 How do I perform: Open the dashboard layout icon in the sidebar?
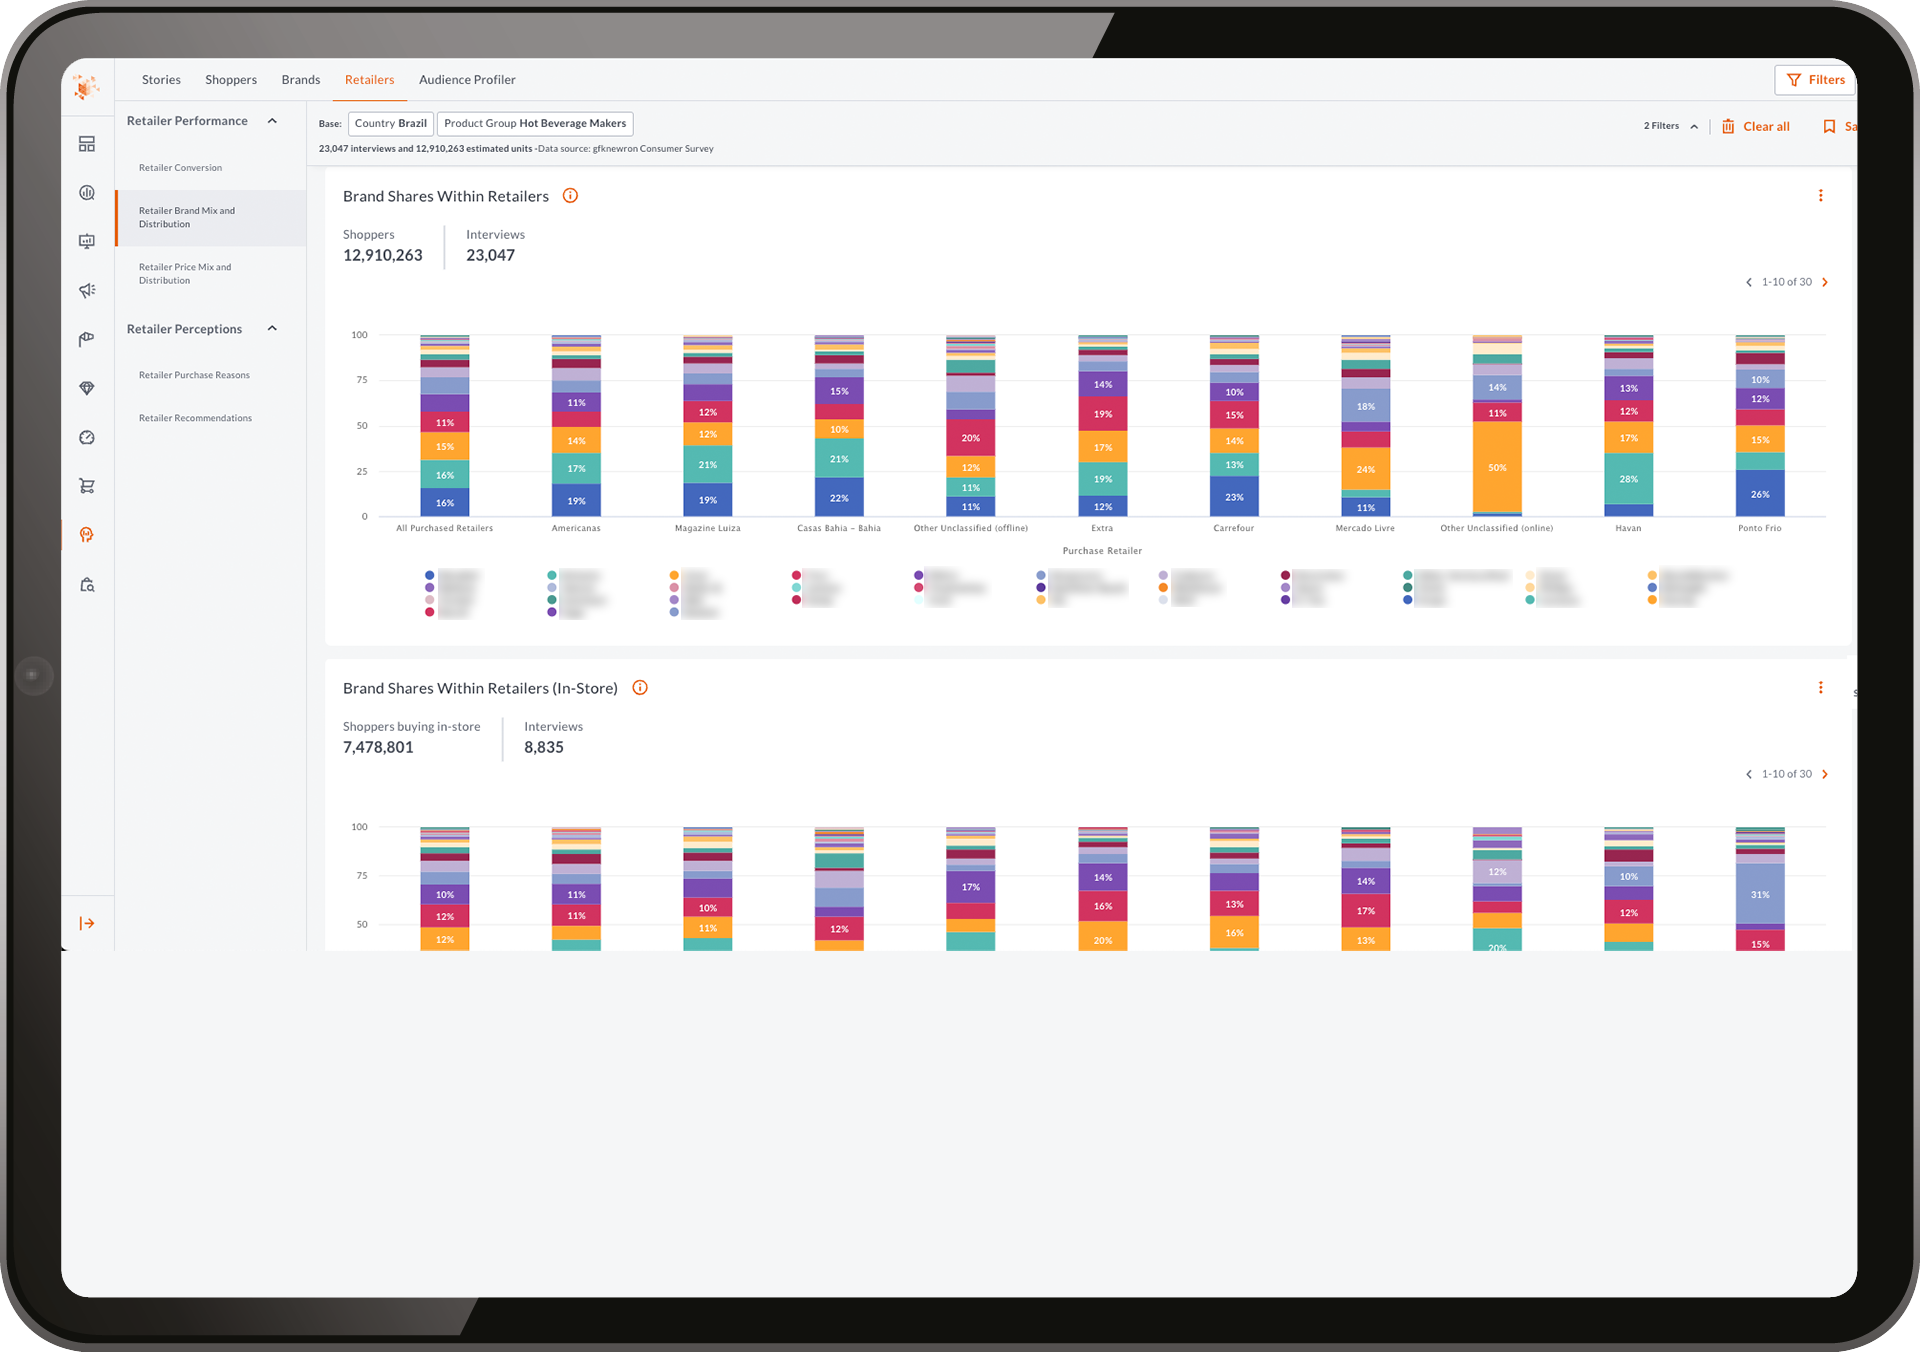[x=87, y=144]
